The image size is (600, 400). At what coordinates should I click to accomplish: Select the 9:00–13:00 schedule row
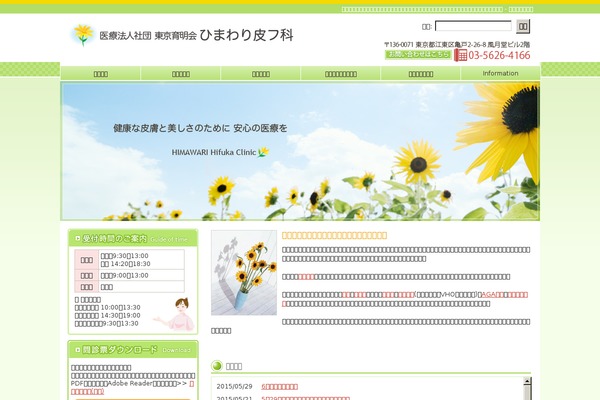(x=130, y=276)
